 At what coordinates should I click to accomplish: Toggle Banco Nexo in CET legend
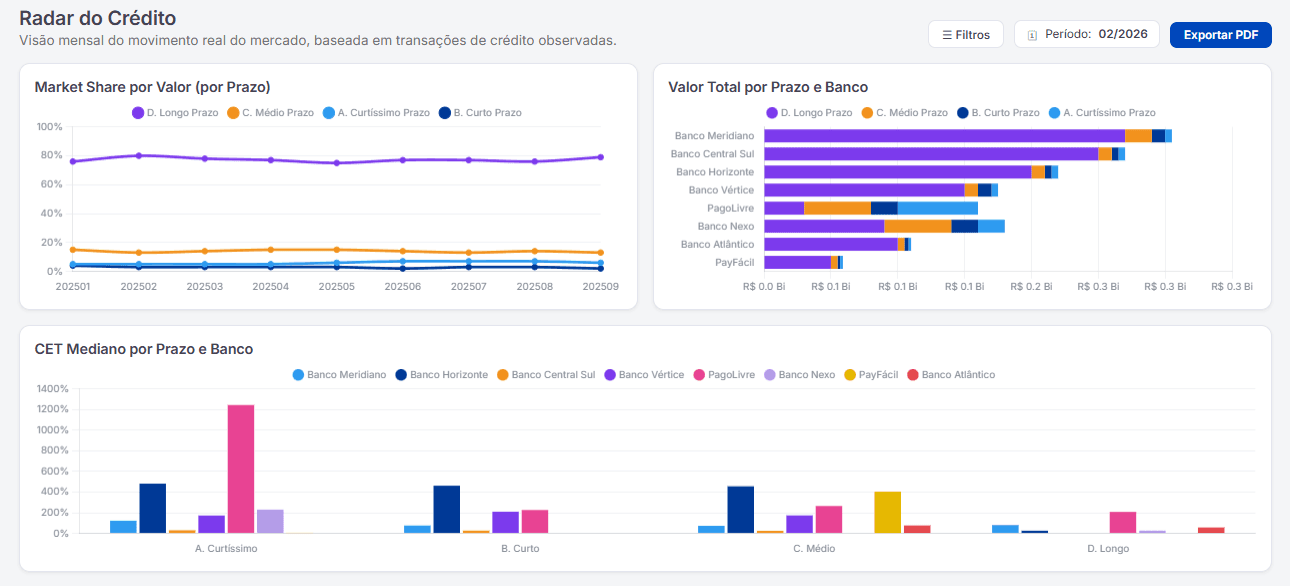[800, 375]
